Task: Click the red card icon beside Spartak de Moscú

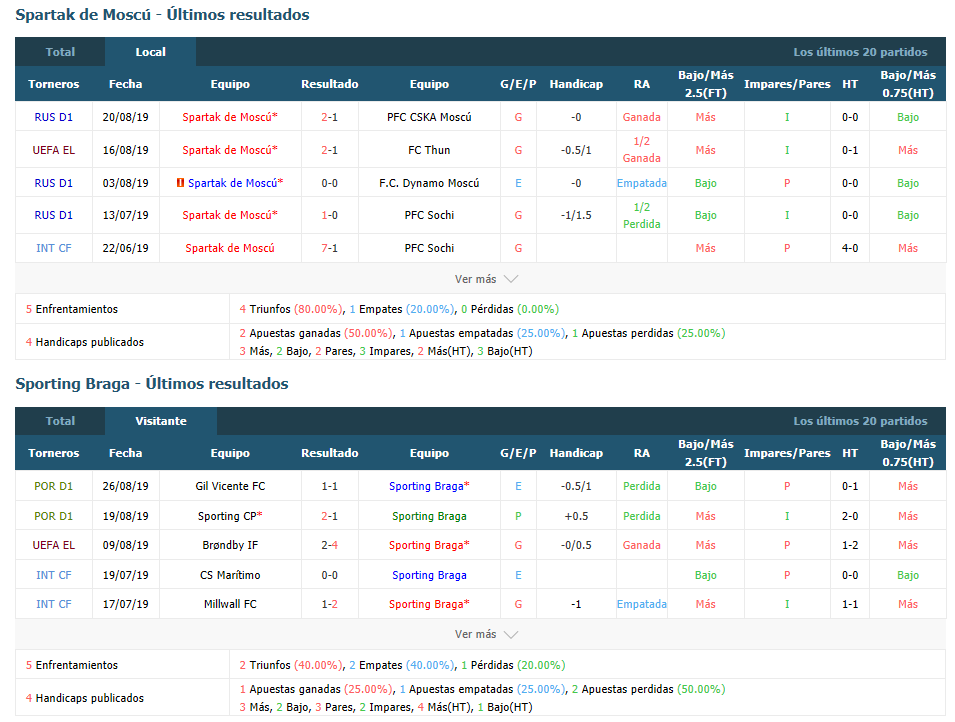Action: point(180,183)
